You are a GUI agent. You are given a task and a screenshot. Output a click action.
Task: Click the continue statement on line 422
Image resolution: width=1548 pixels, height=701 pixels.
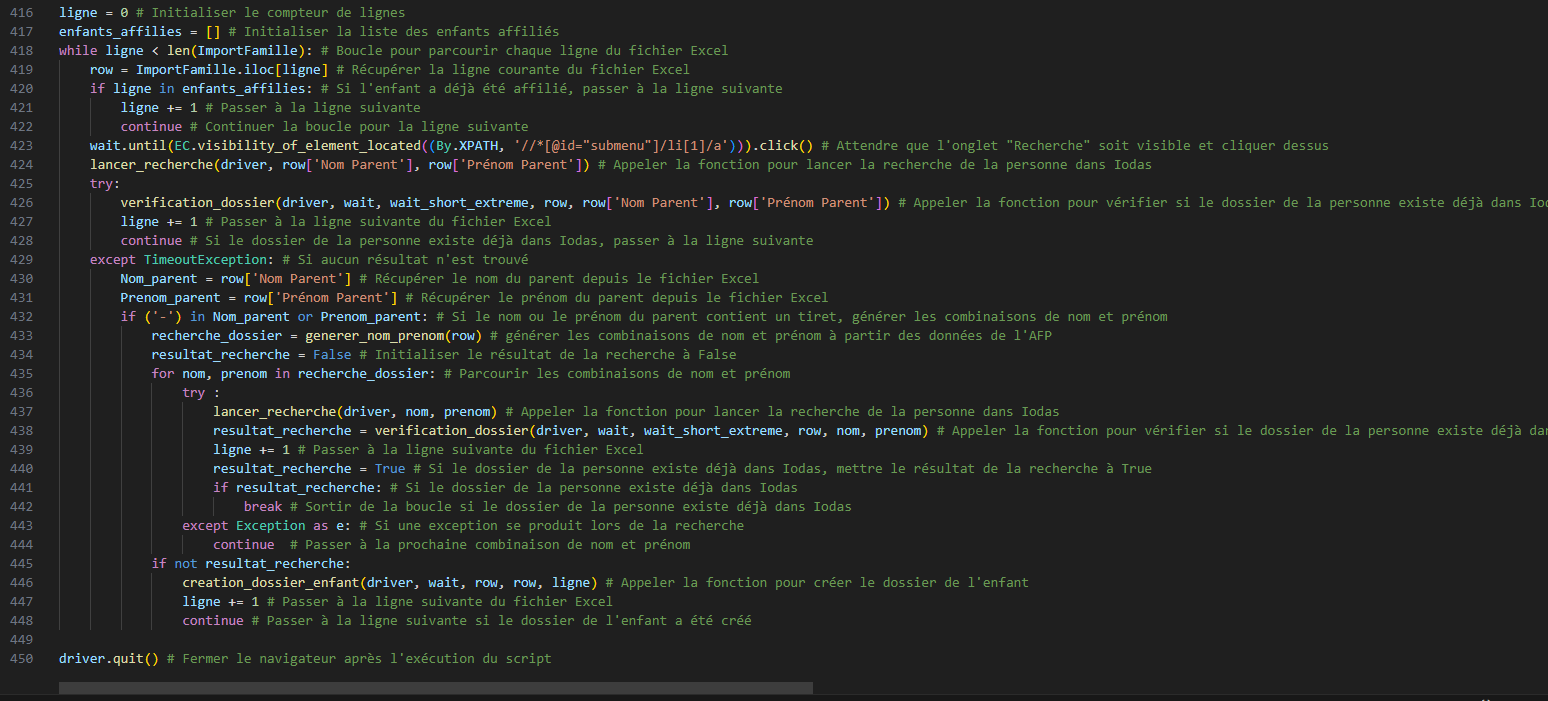pyautogui.click(x=151, y=126)
